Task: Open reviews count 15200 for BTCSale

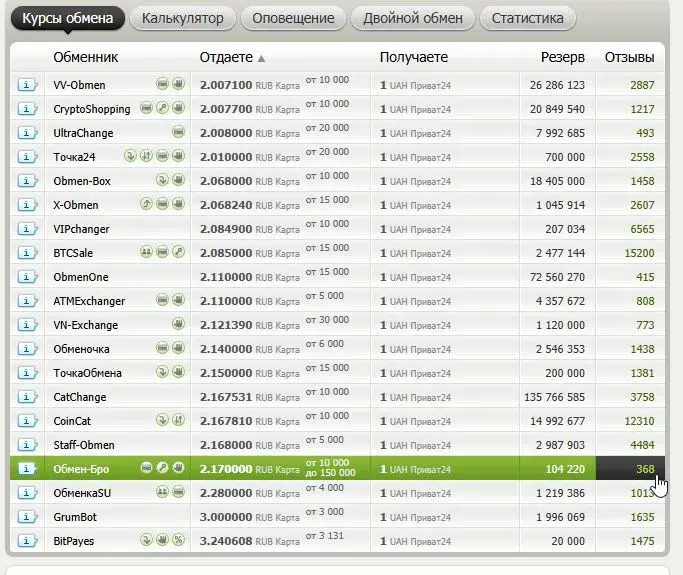Action: (639, 253)
